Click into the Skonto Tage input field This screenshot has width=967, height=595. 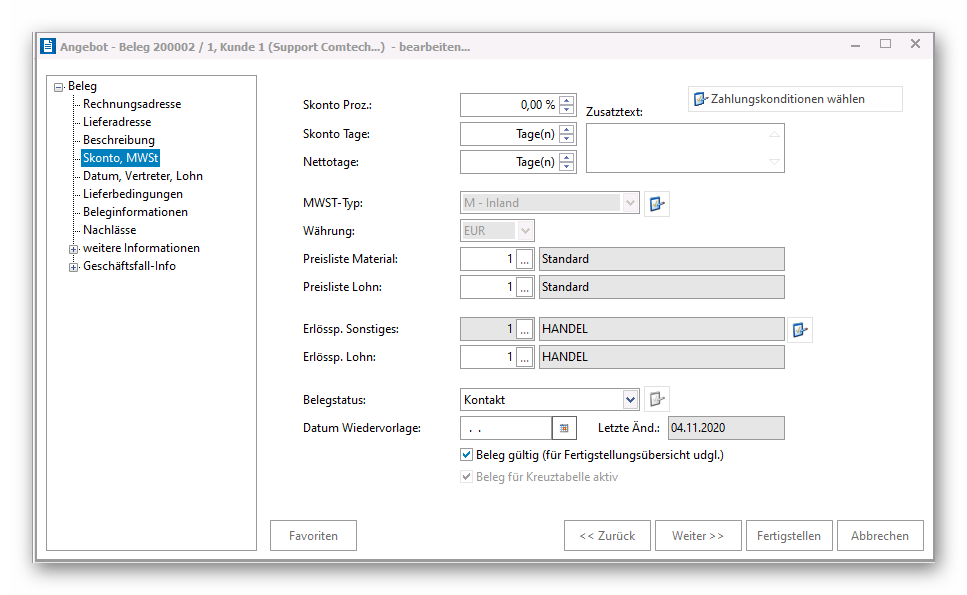[508, 134]
